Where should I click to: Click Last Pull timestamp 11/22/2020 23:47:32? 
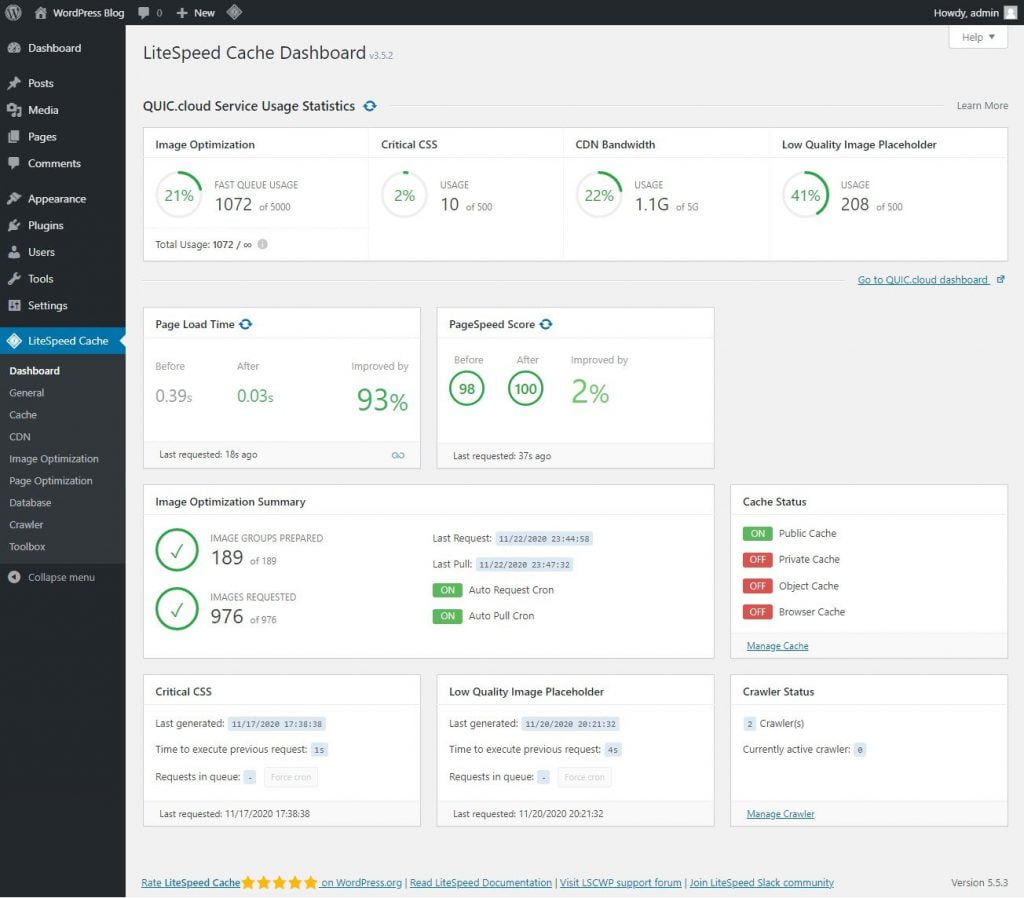tap(524, 565)
